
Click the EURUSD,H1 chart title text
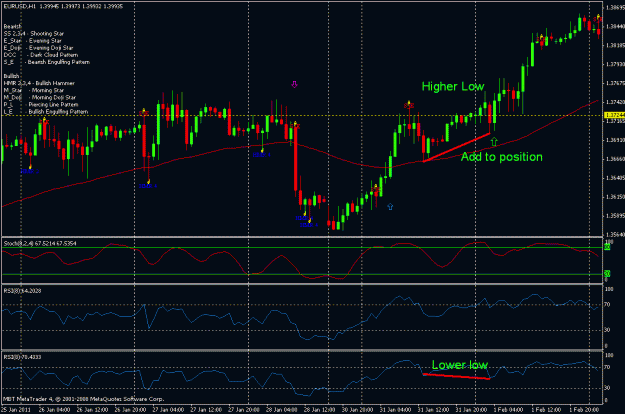(63, 6)
